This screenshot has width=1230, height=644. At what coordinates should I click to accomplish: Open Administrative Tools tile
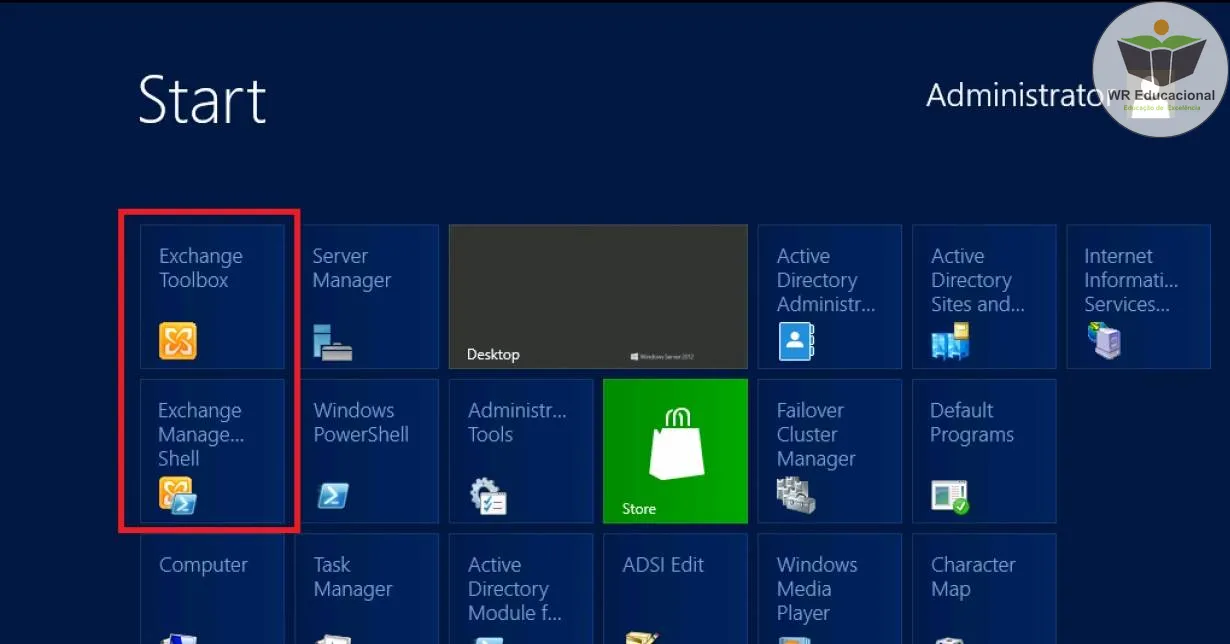(520, 450)
